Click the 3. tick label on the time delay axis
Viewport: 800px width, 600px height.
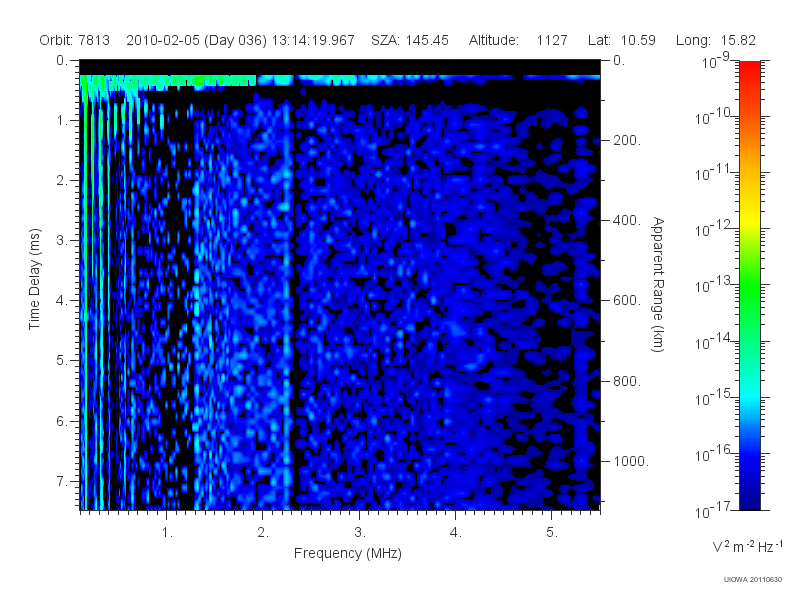(62, 240)
